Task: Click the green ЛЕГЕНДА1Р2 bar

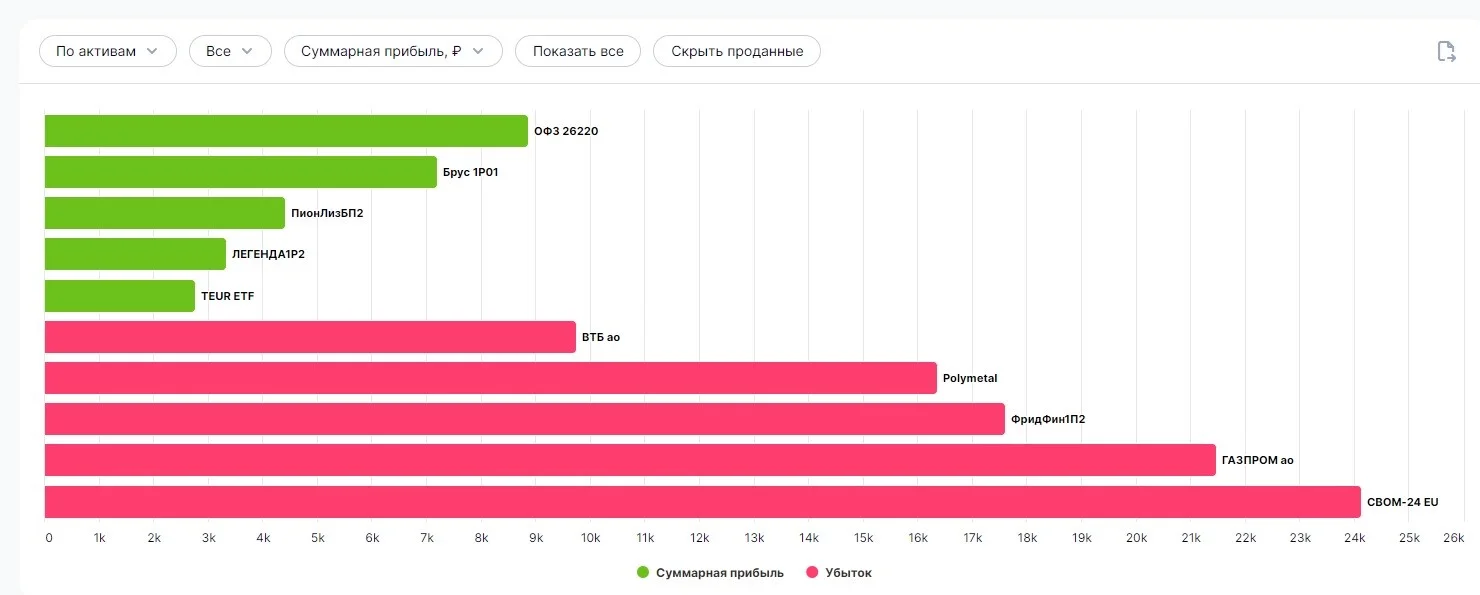Action: coord(135,254)
